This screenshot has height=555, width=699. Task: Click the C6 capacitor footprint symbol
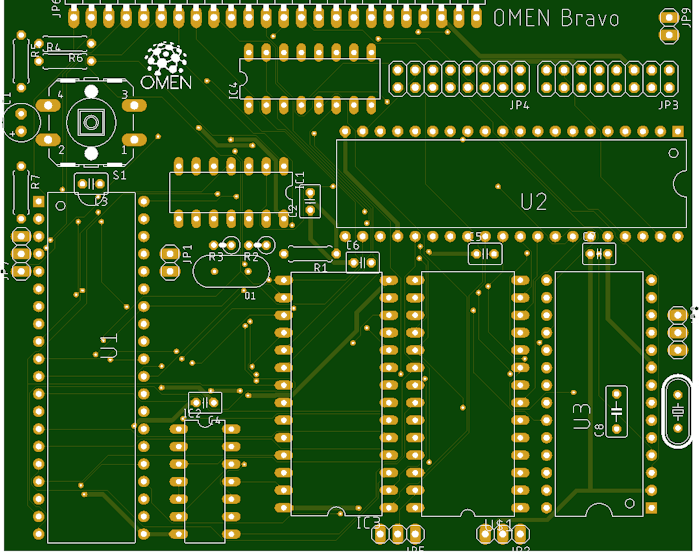[x=363, y=263]
